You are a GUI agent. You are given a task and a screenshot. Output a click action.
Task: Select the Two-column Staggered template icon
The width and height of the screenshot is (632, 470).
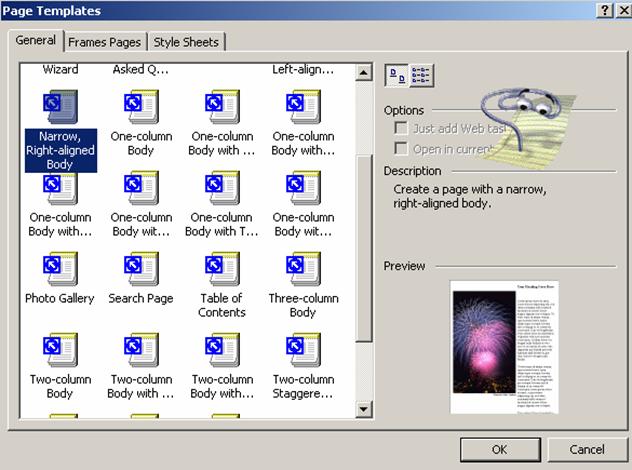click(302, 350)
